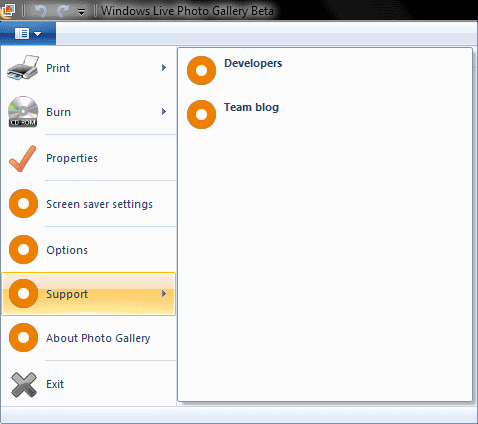Viewport: 478px width, 424px height.
Task: Select the Options menu entry
Action: [89, 250]
